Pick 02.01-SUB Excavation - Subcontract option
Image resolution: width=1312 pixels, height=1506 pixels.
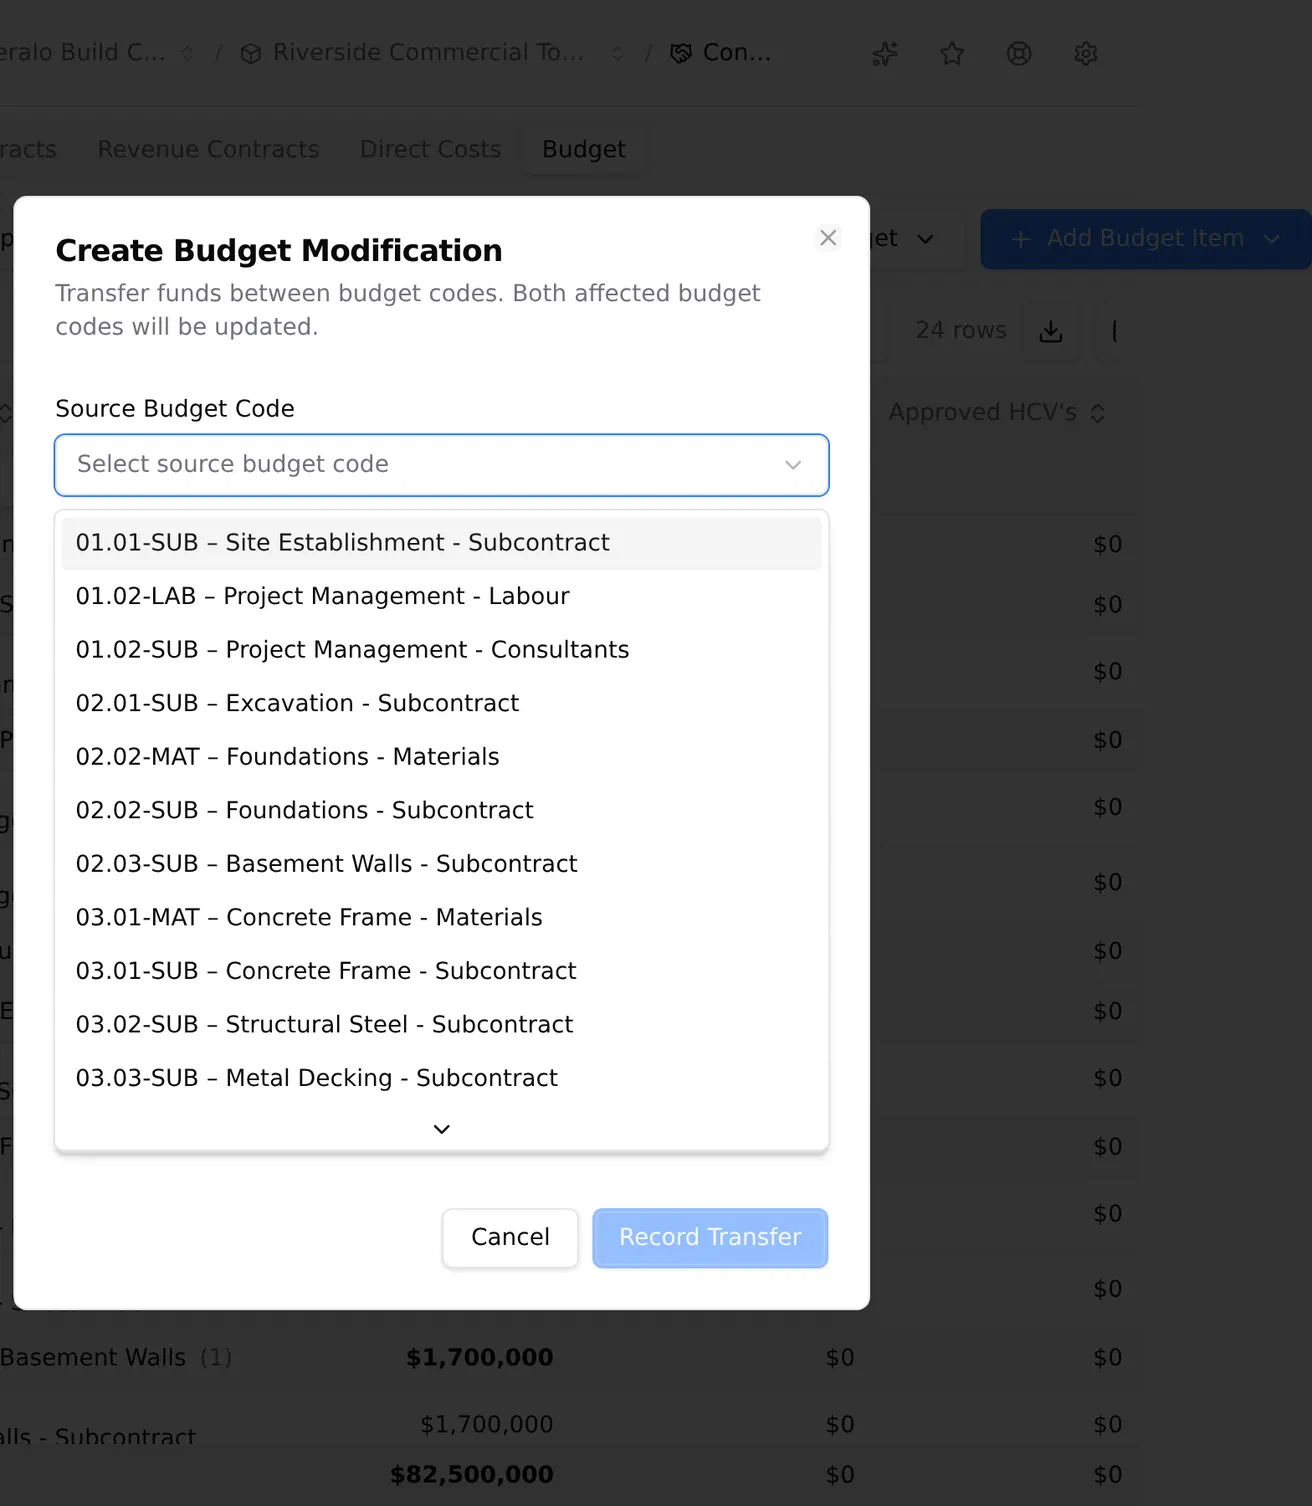point(441,704)
